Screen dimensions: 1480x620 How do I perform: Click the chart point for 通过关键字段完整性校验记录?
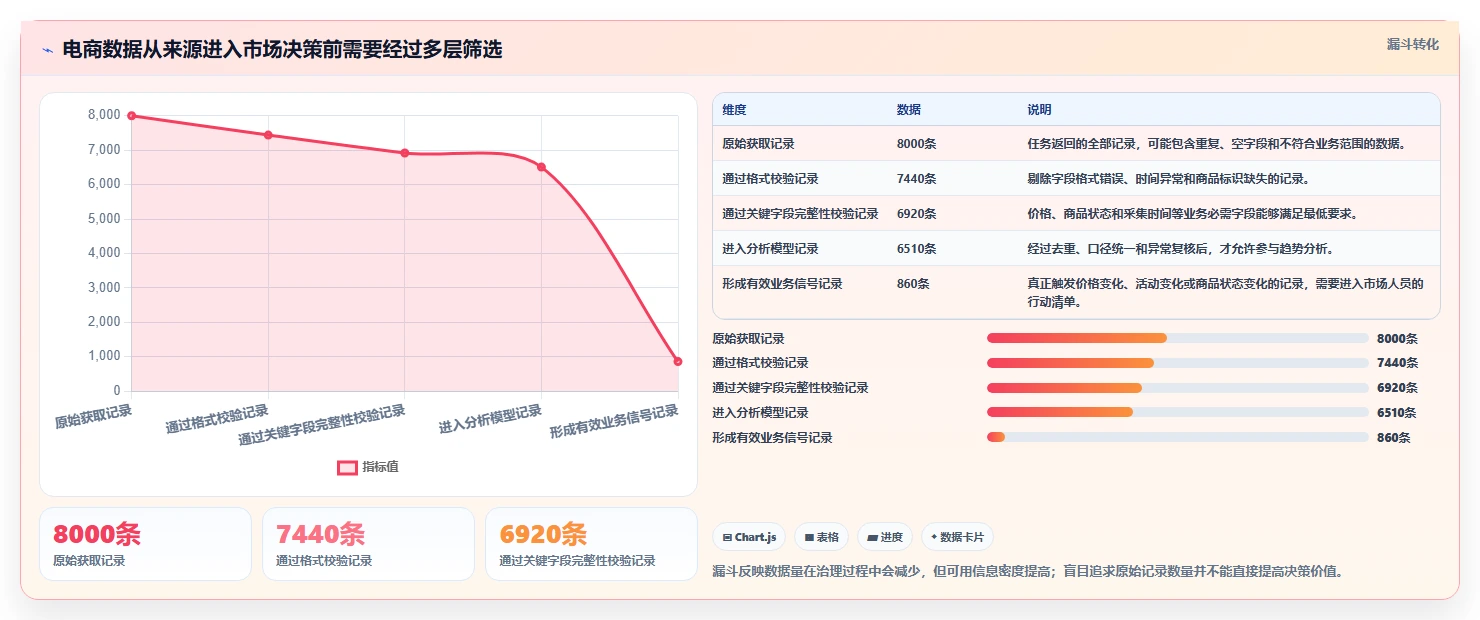point(405,153)
